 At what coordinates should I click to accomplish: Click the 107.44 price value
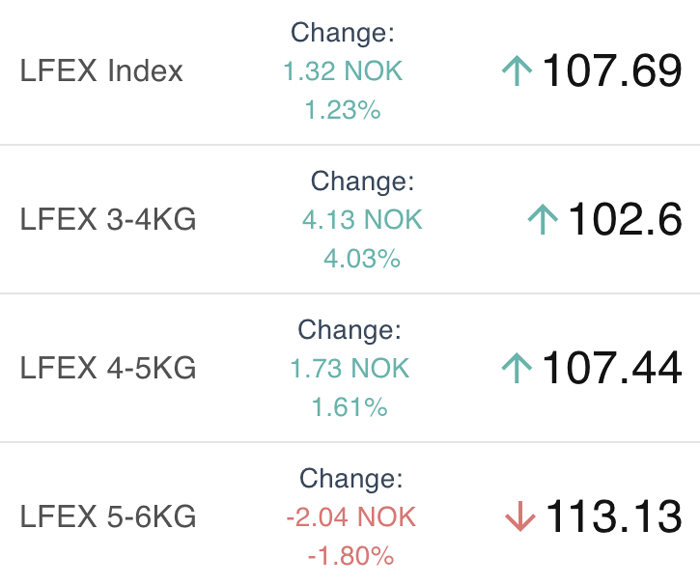tap(612, 368)
